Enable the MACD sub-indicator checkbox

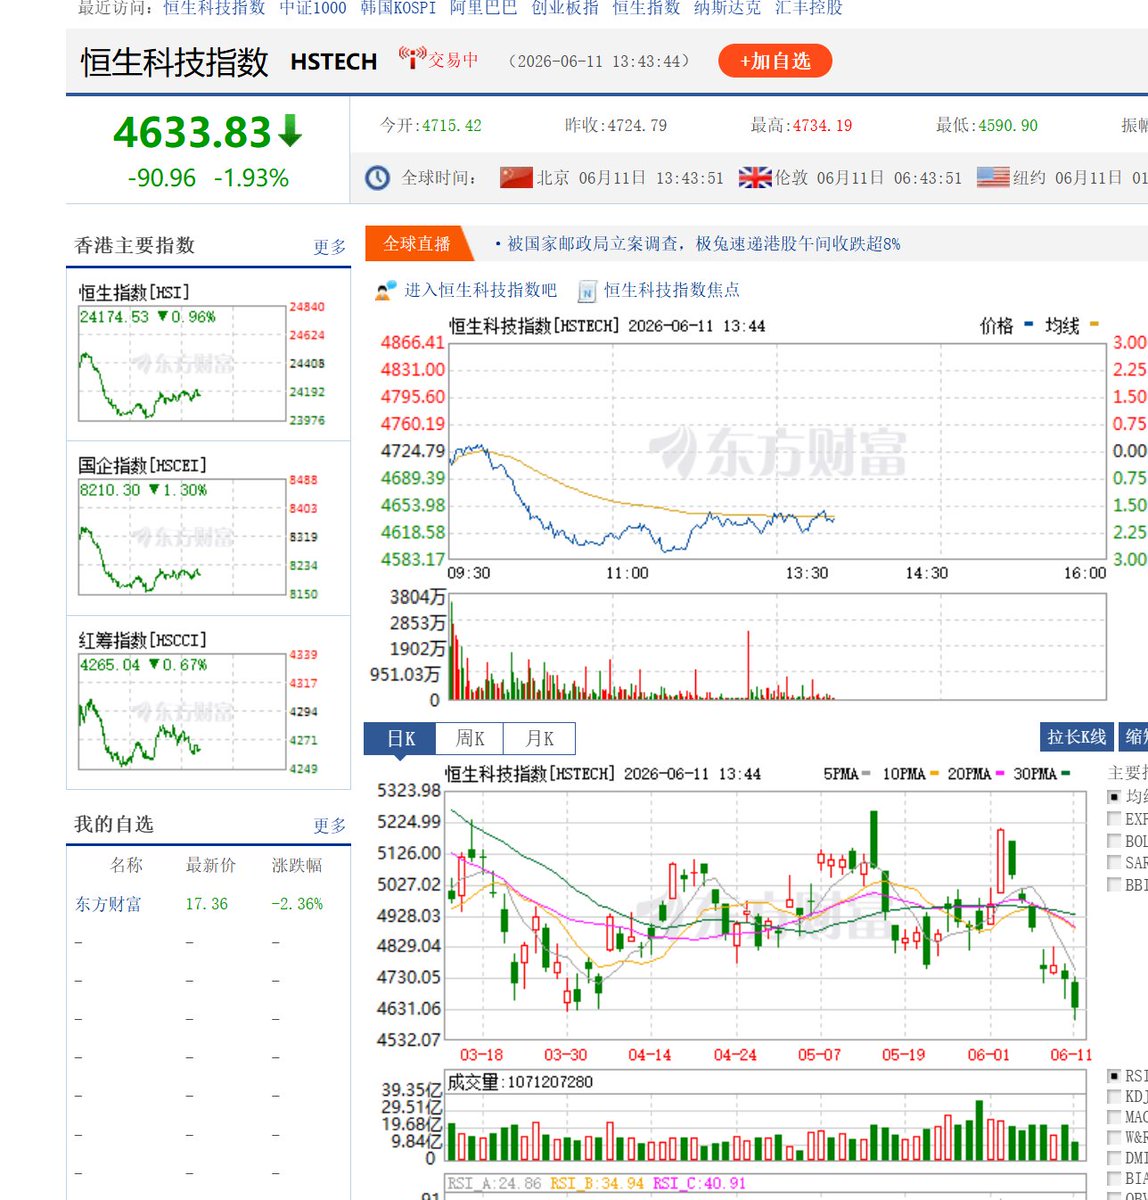(x=1114, y=1117)
